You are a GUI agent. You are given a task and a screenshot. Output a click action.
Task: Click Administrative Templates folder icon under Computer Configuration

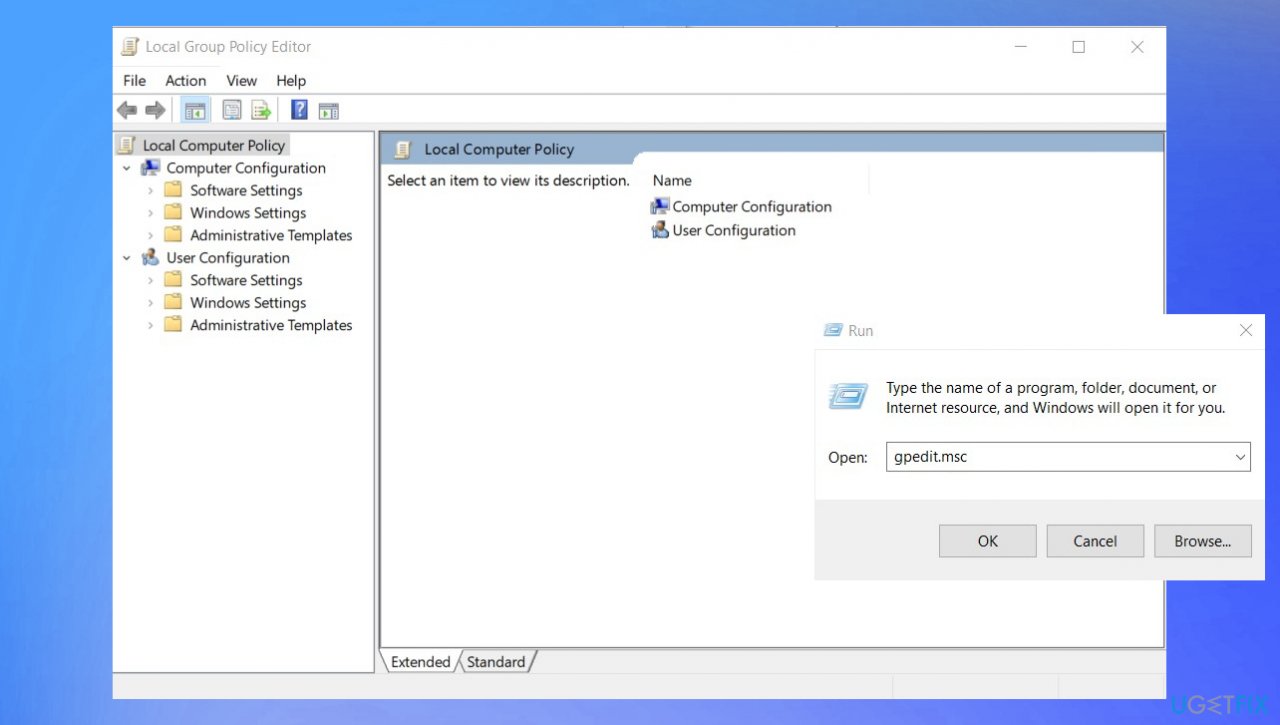pyautogui.click(x=173, y=235)
